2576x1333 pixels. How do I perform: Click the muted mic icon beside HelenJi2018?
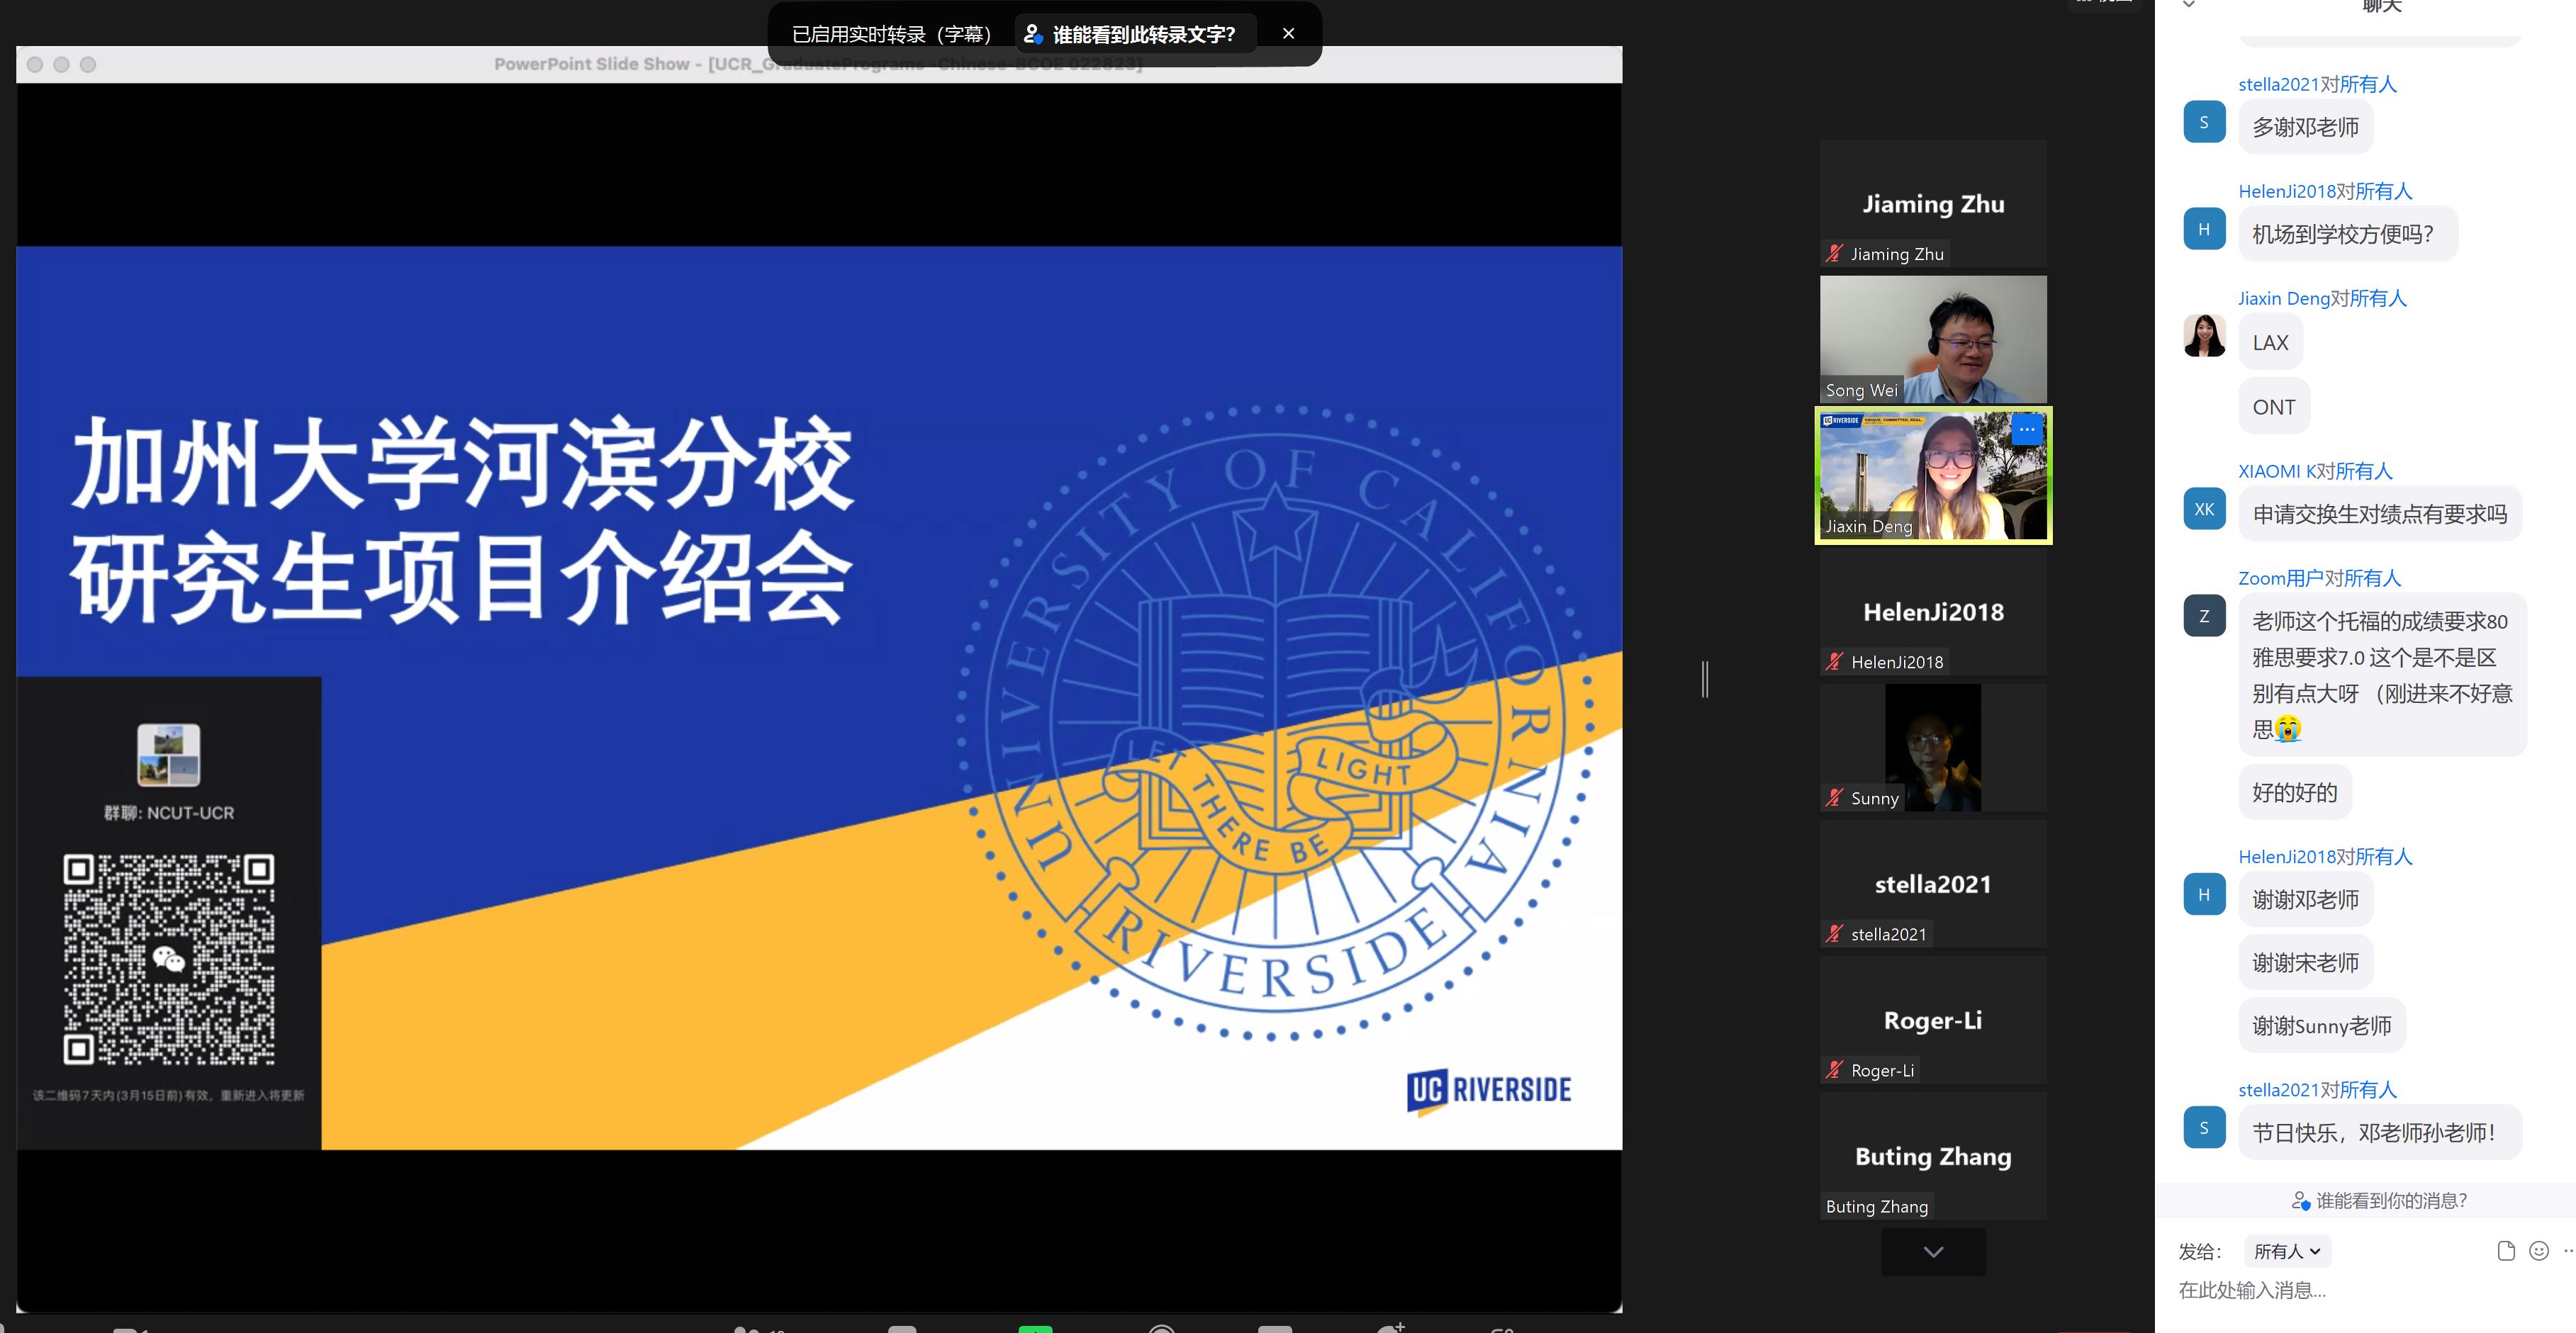pyautogui.click(x=1834, y=662)
